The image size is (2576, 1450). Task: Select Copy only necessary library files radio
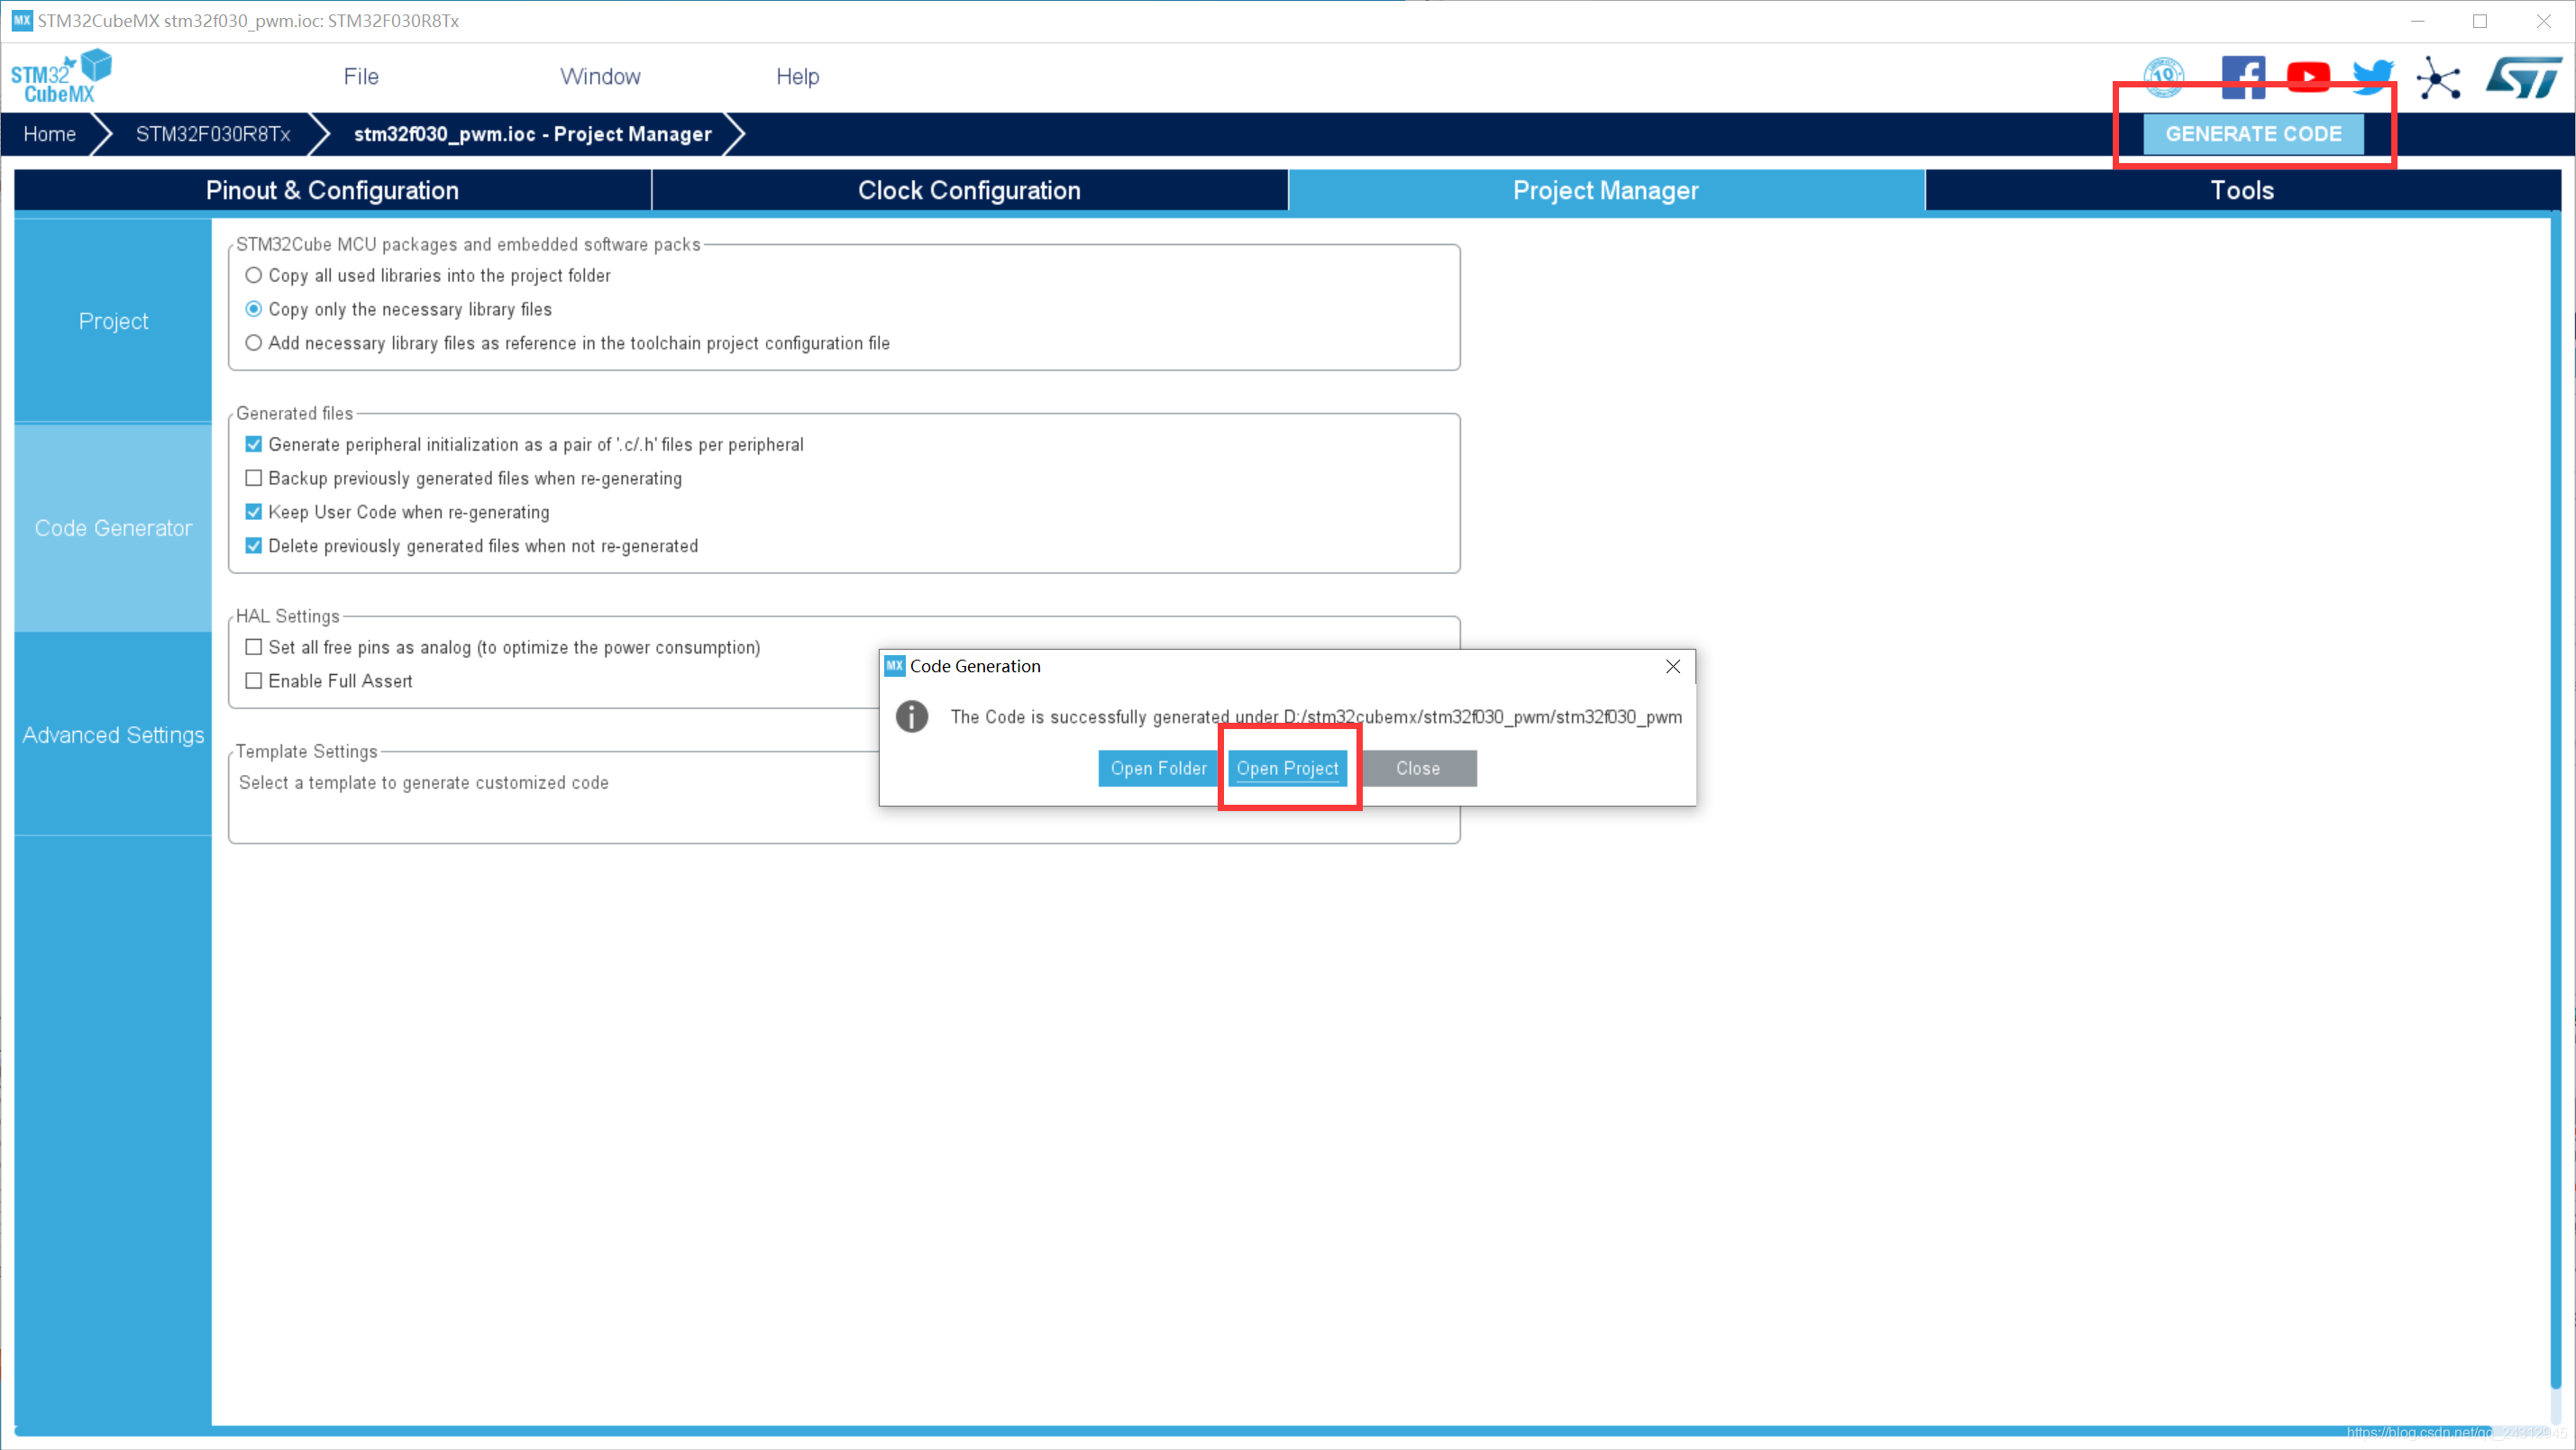click(255, 307)
